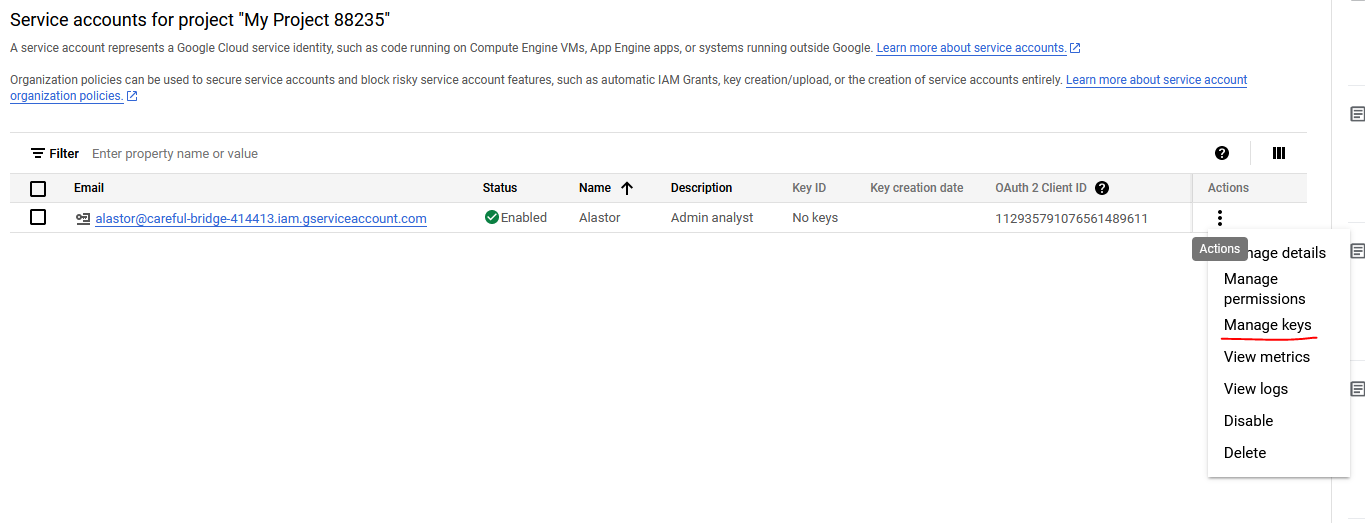Select Manage keys in Actions menu

1267,325
